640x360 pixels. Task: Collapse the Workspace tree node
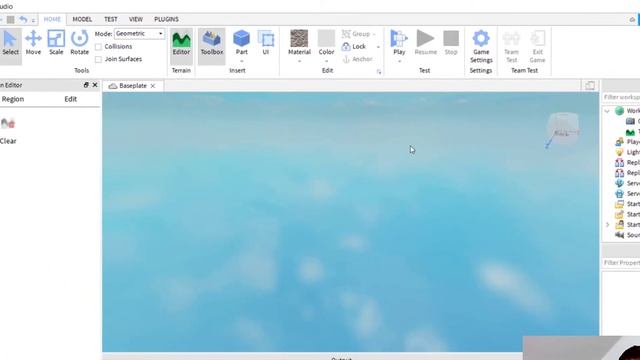[x=607, y=111]
